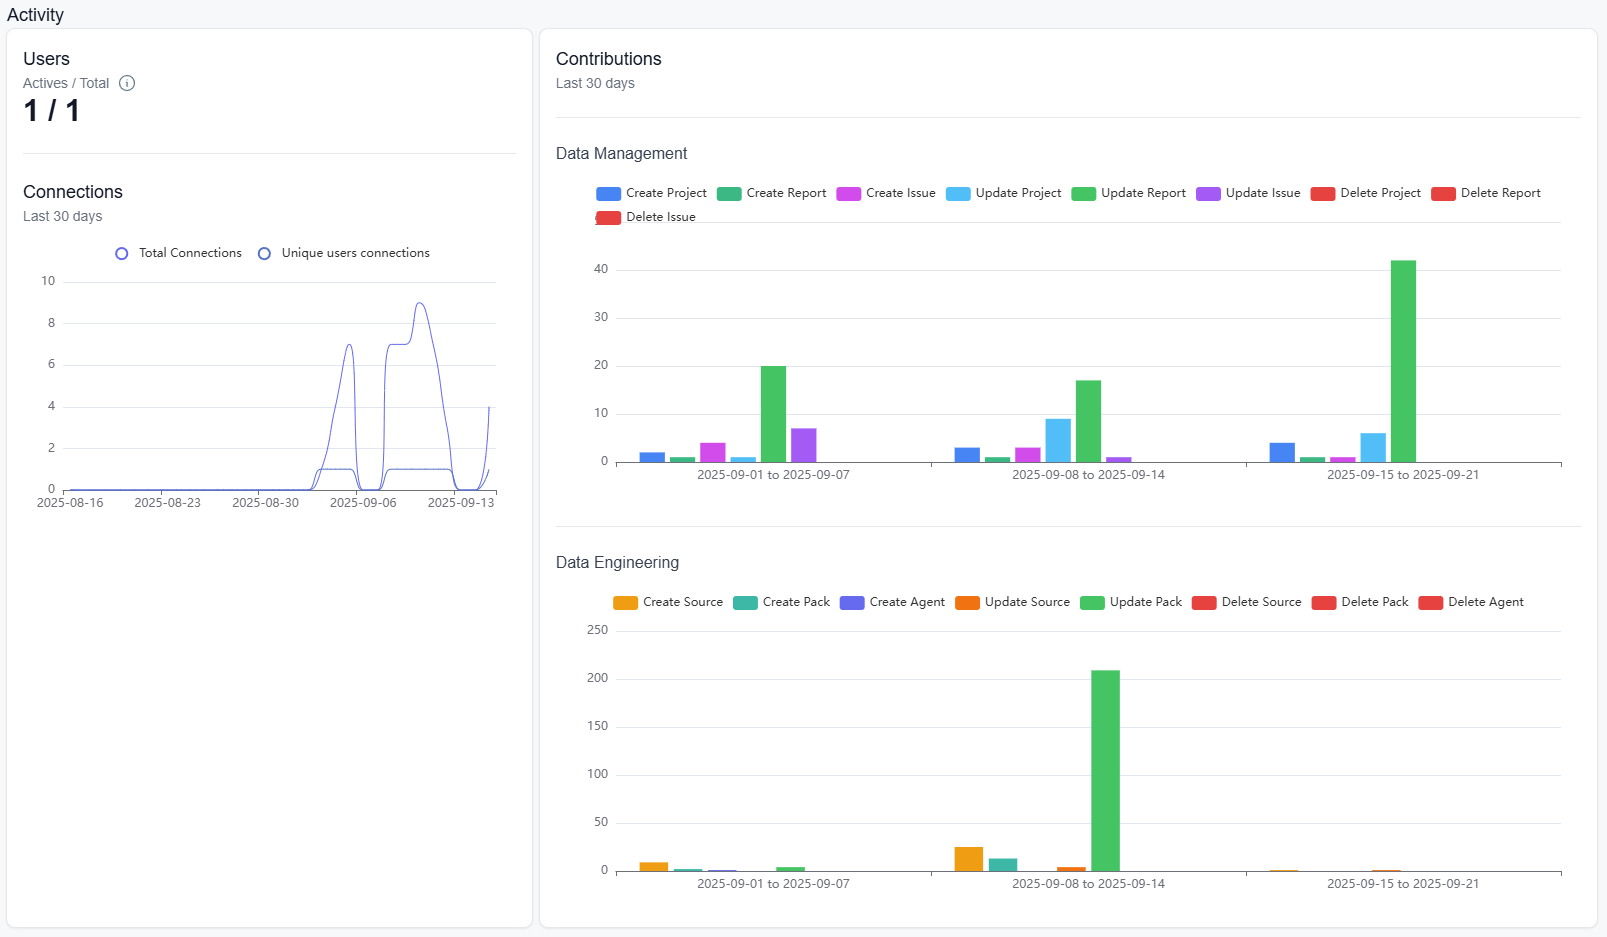This screenshot has width=1607, height=937.
Task: Toggle the Create Agent legend item
Action: 892,602
